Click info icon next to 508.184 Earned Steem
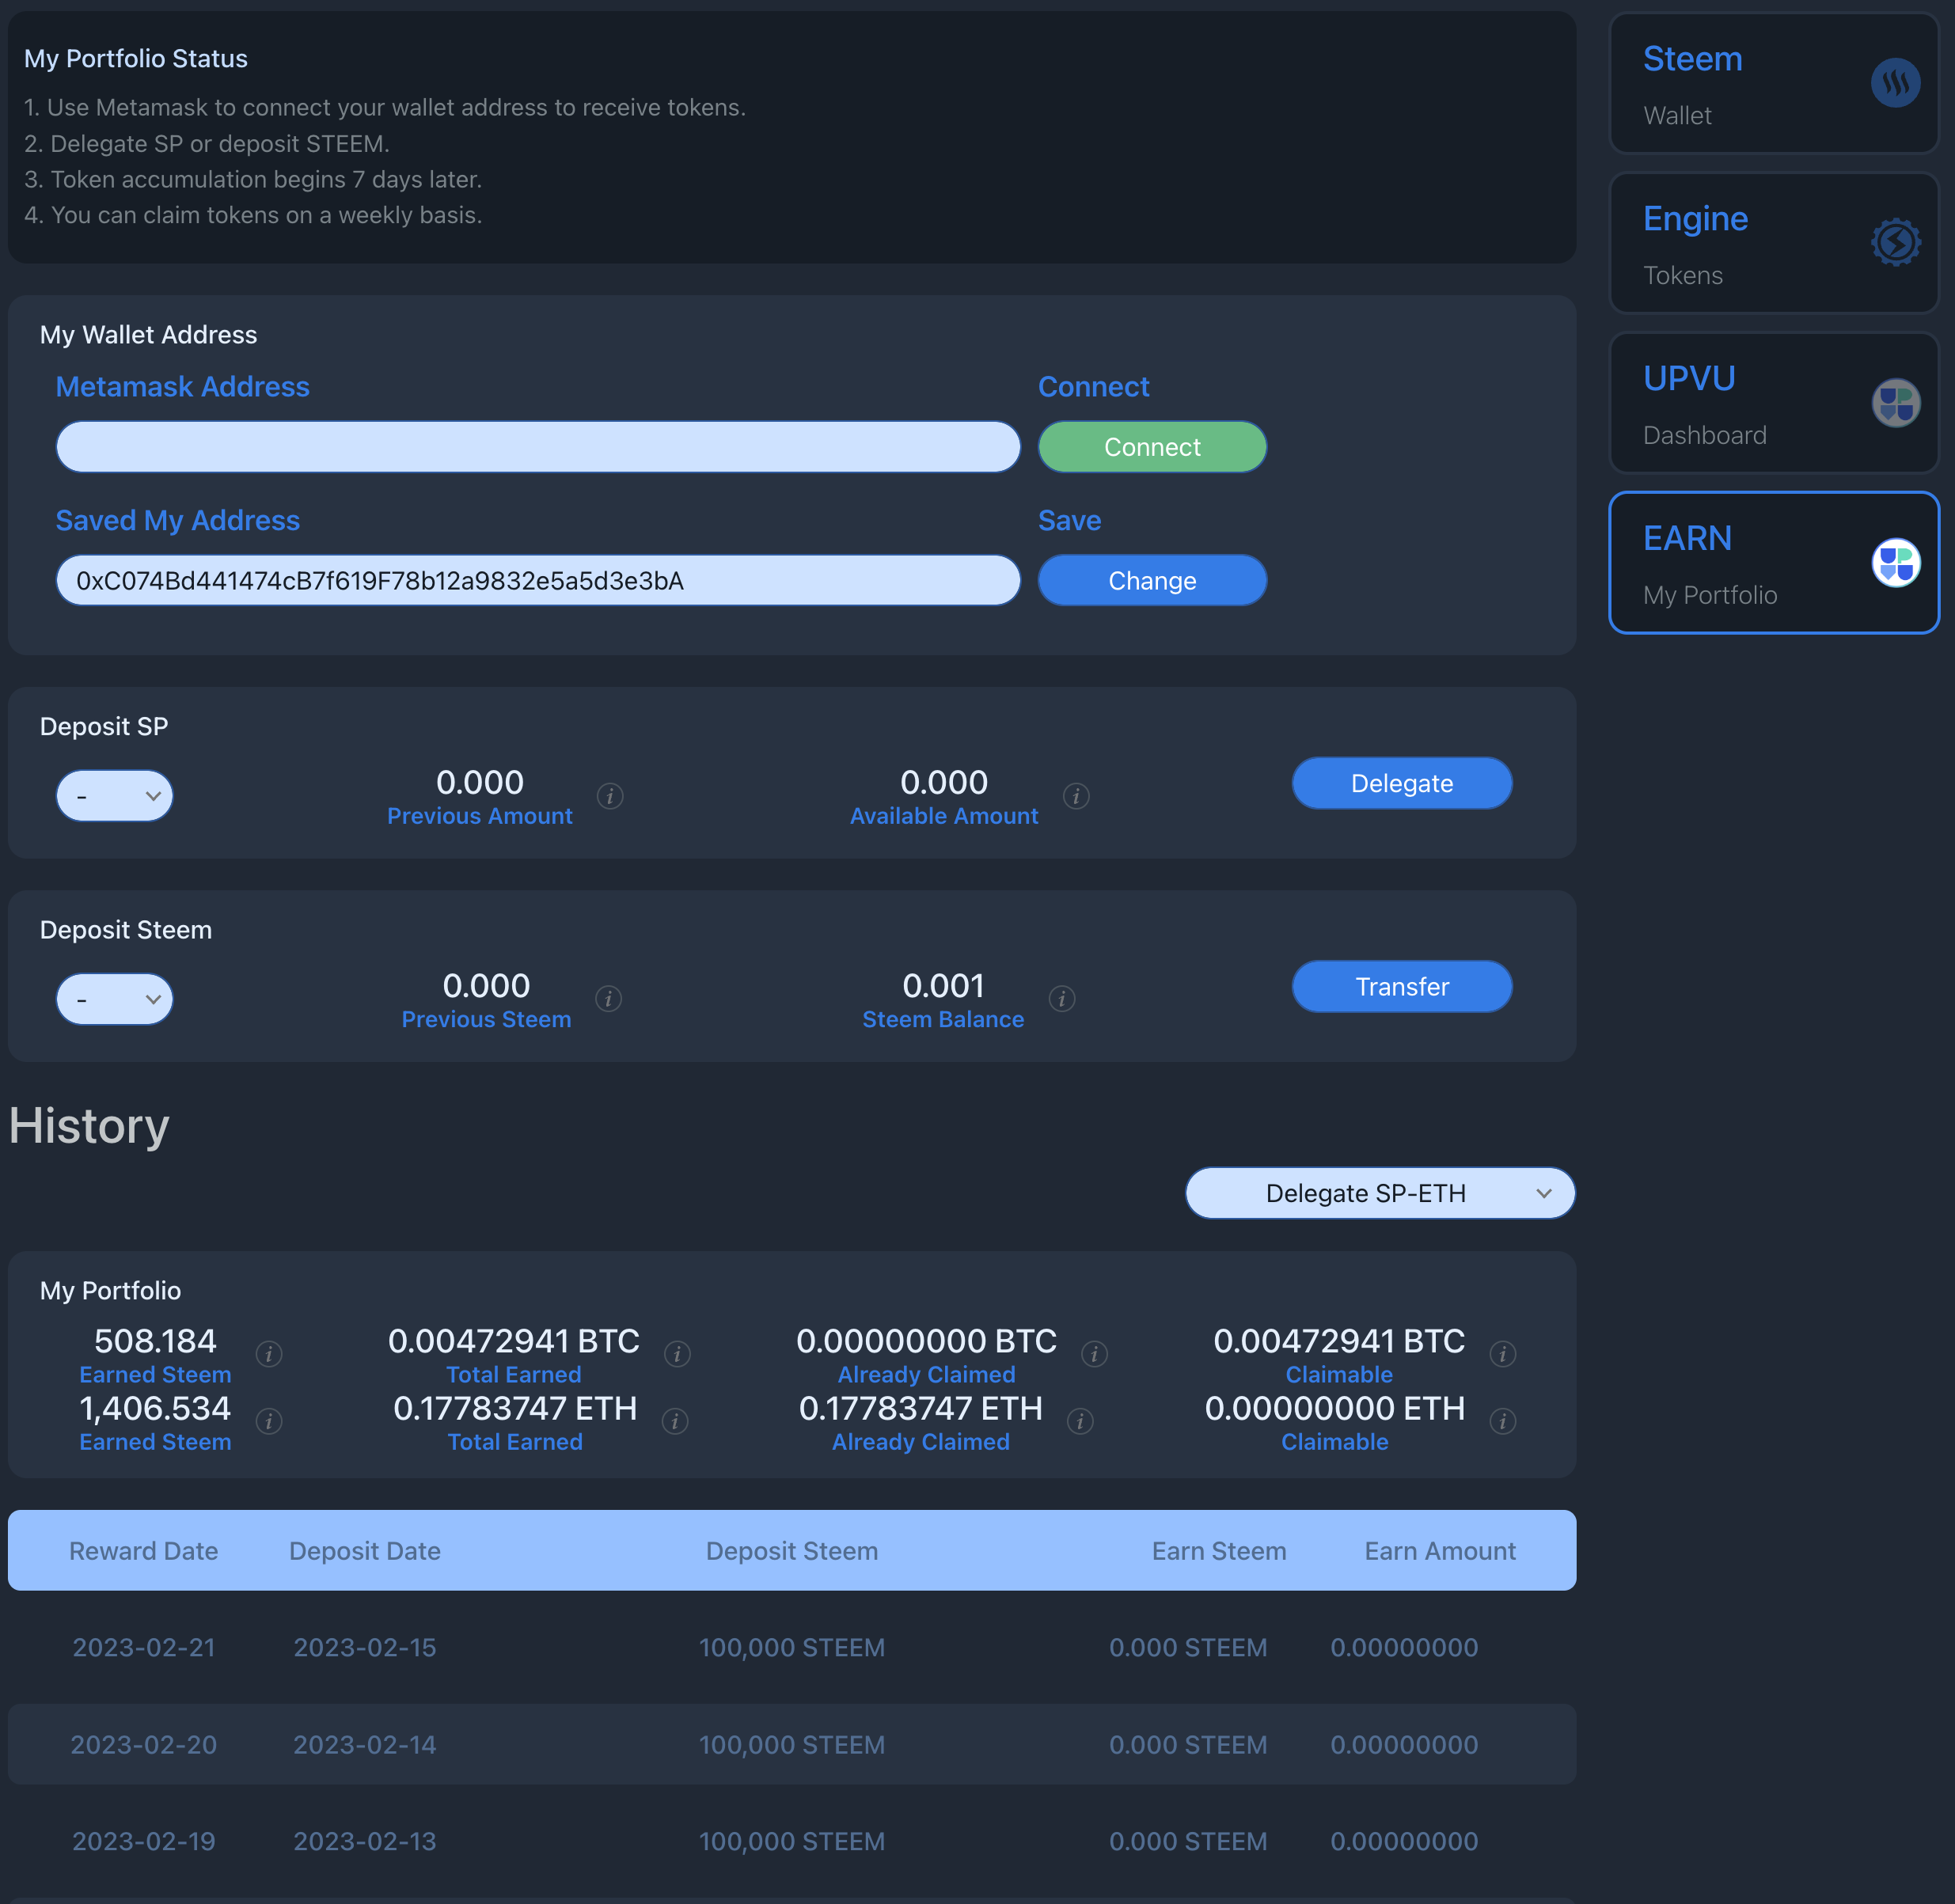 (x=269, y=1354)
